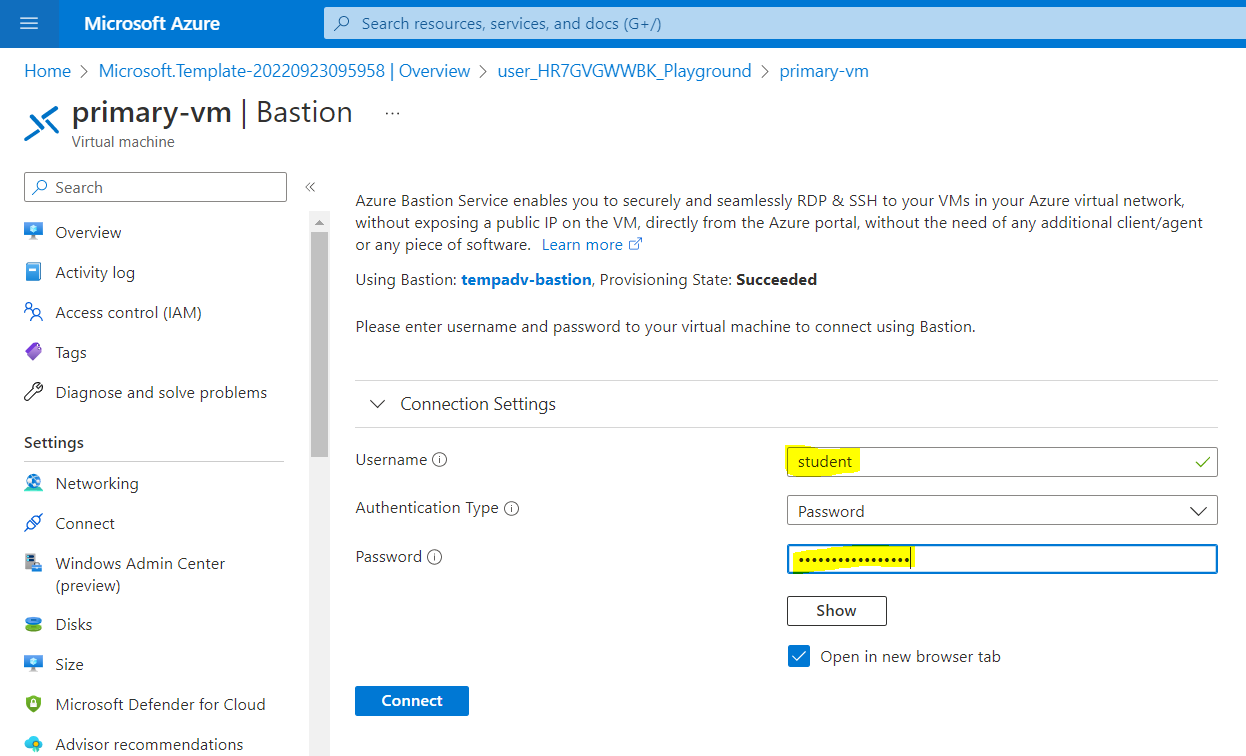Click Show to reveal the password
The image size is (1246, 756).
click(836, 611)
